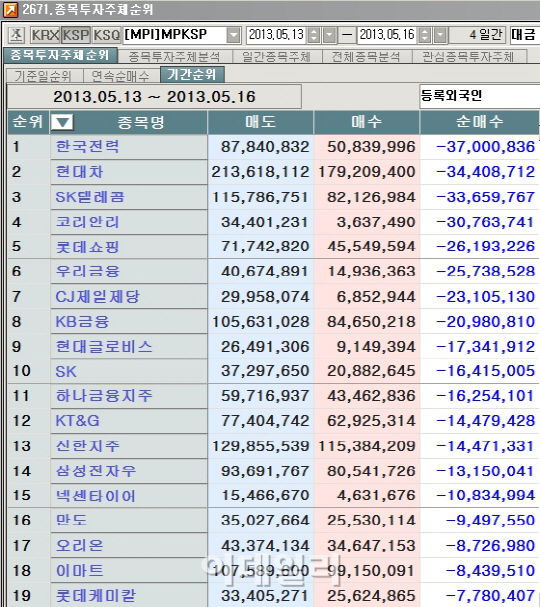Viewport: 540px width, 607px height.
Task: Sort by the 순매수 column header
Action: click(x=480, y=122)
